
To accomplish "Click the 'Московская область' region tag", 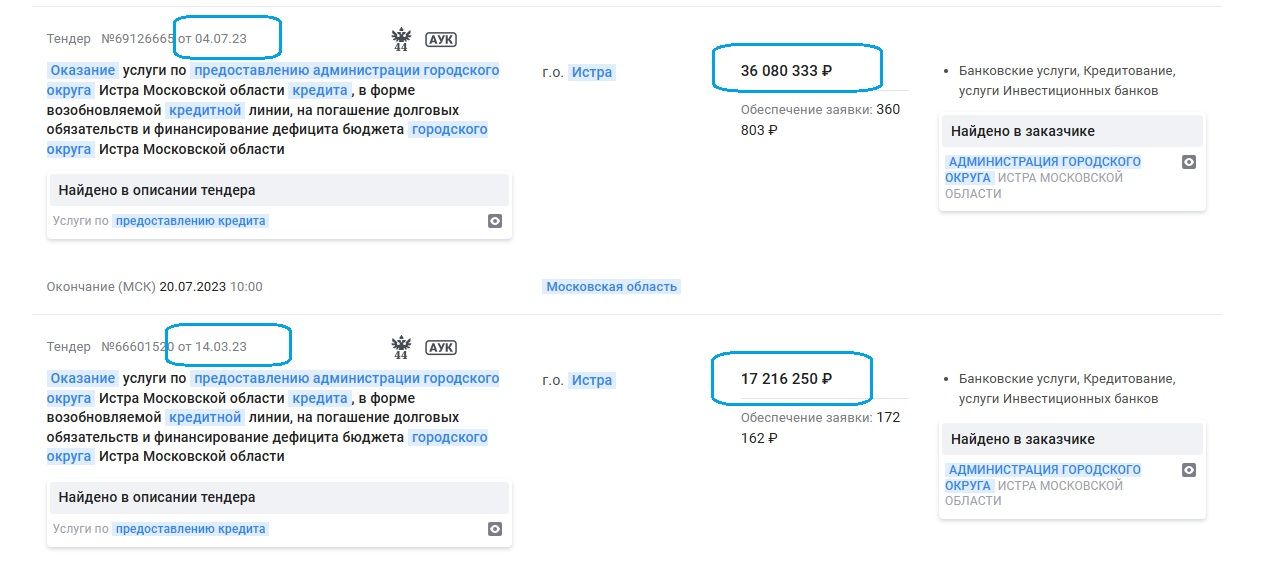I will tap(611, 287).
